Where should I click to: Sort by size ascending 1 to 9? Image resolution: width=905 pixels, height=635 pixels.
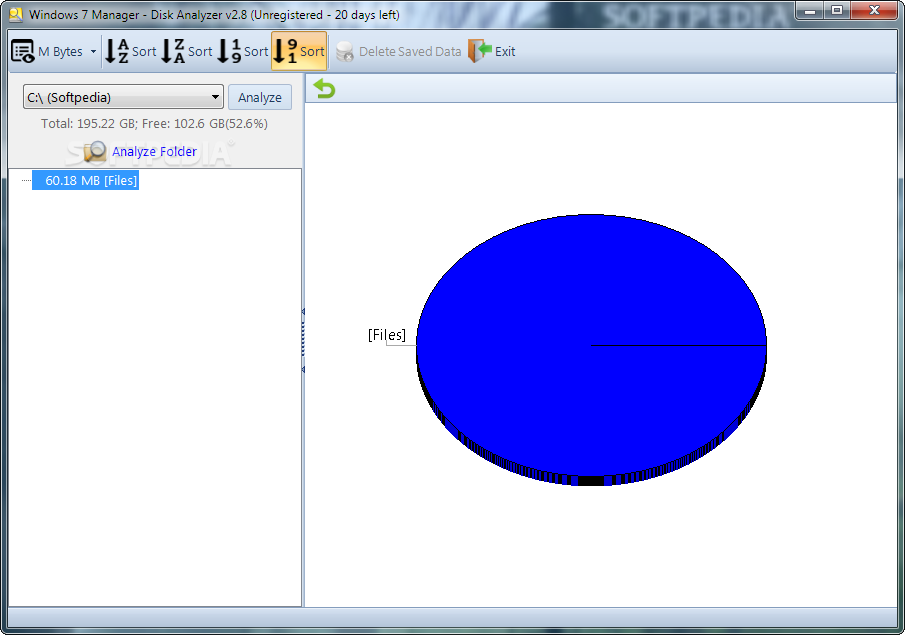[242, 51]
